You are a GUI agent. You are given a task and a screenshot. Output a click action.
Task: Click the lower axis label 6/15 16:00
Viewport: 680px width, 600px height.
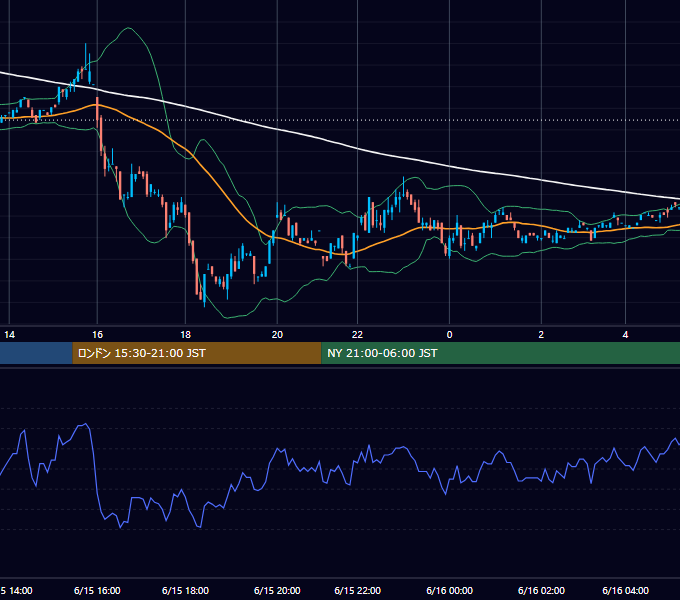(x=97, y=590)
